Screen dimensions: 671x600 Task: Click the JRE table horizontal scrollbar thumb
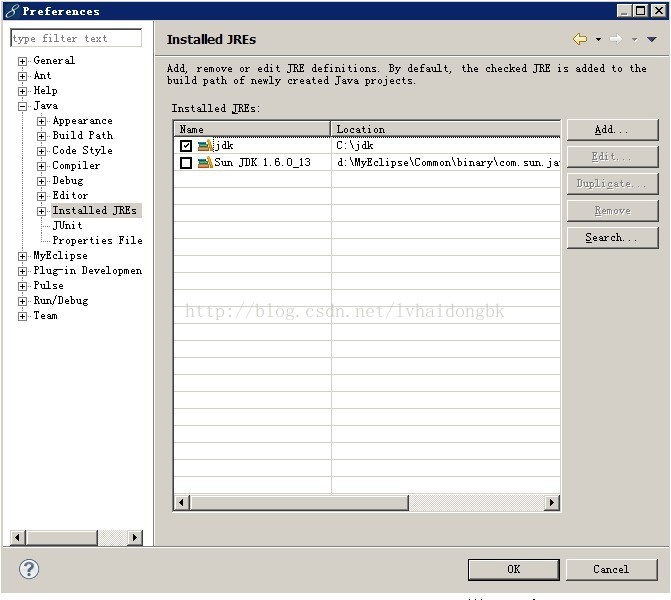(299, 502)
